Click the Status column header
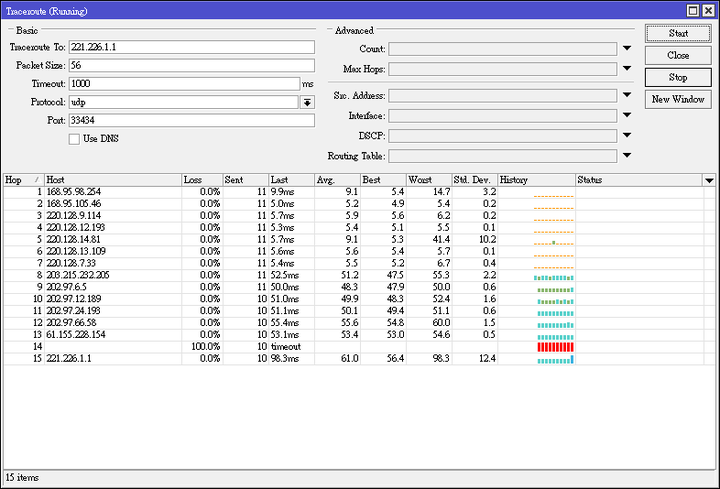This screenshot has height=489, width=720. pos(639,180)
